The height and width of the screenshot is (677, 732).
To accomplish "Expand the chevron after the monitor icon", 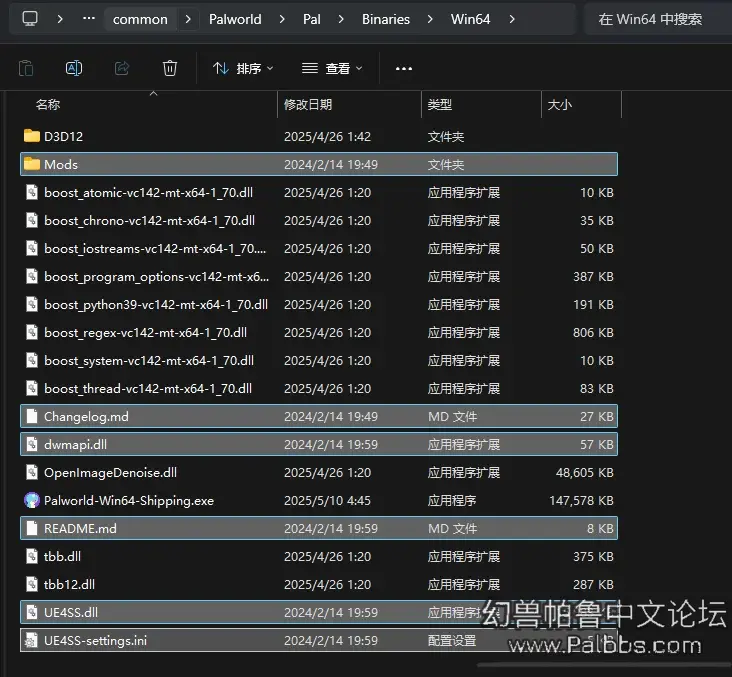I will pyautogui.click(x=60, y=19).
